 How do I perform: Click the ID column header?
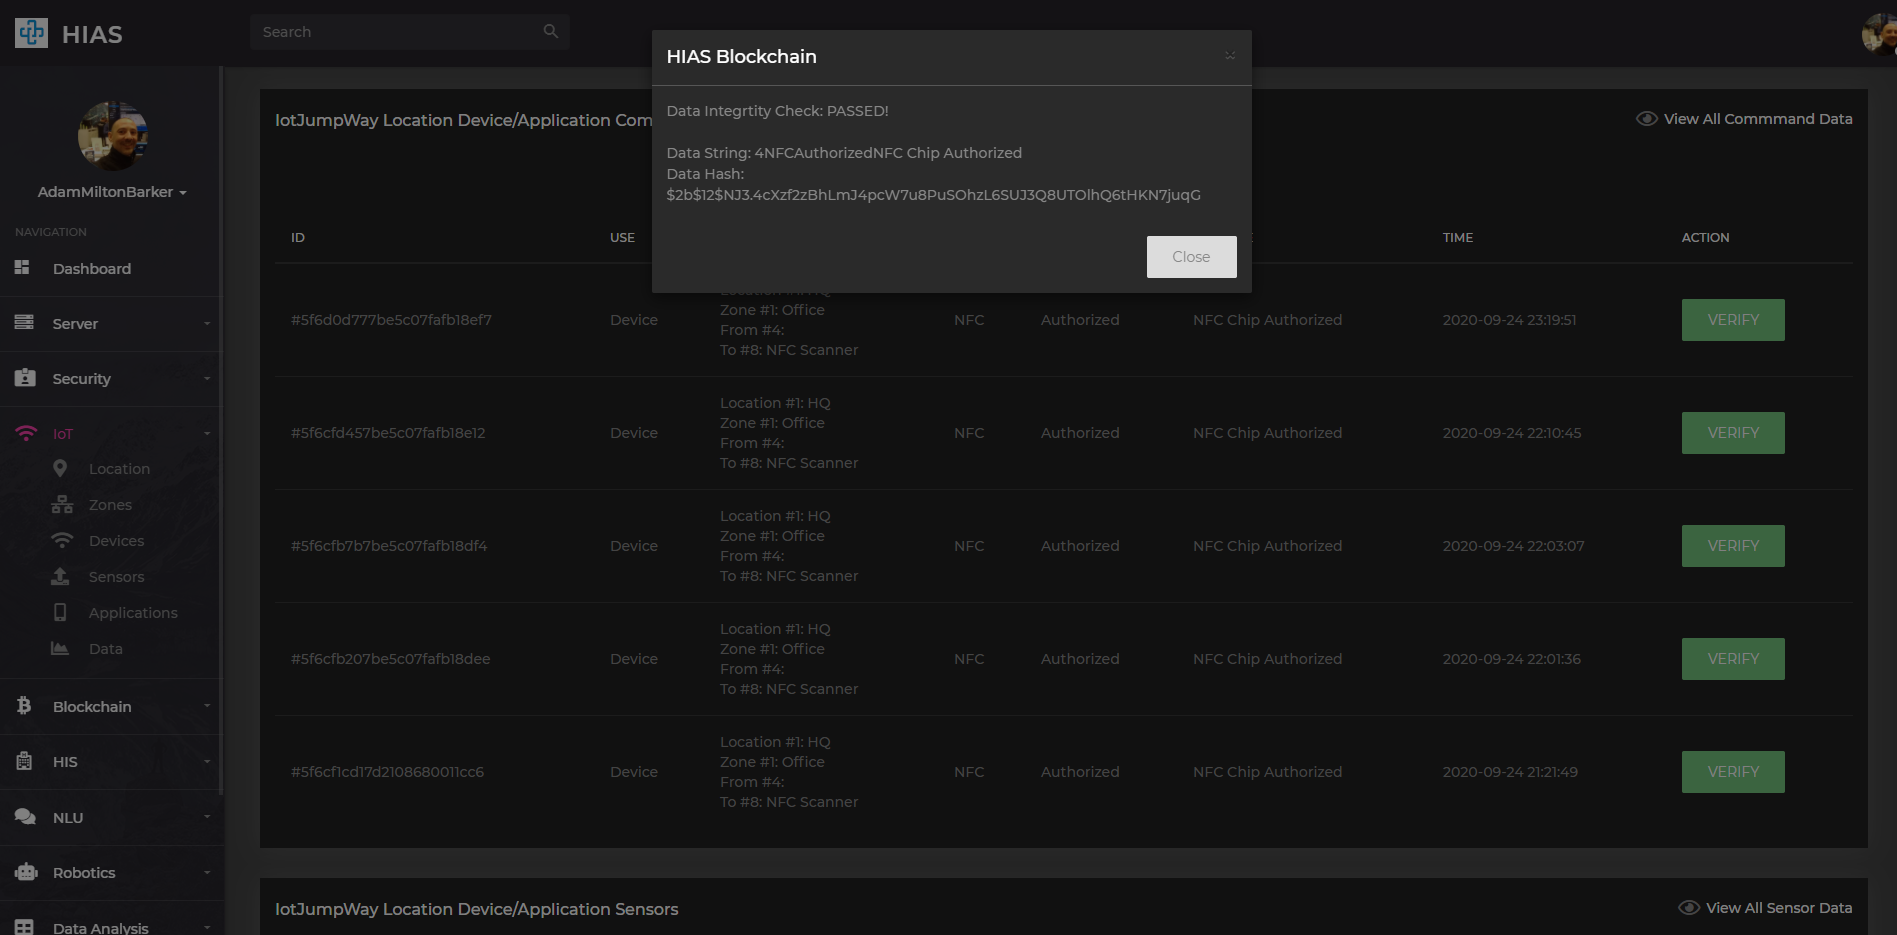(x=298, y=238)
